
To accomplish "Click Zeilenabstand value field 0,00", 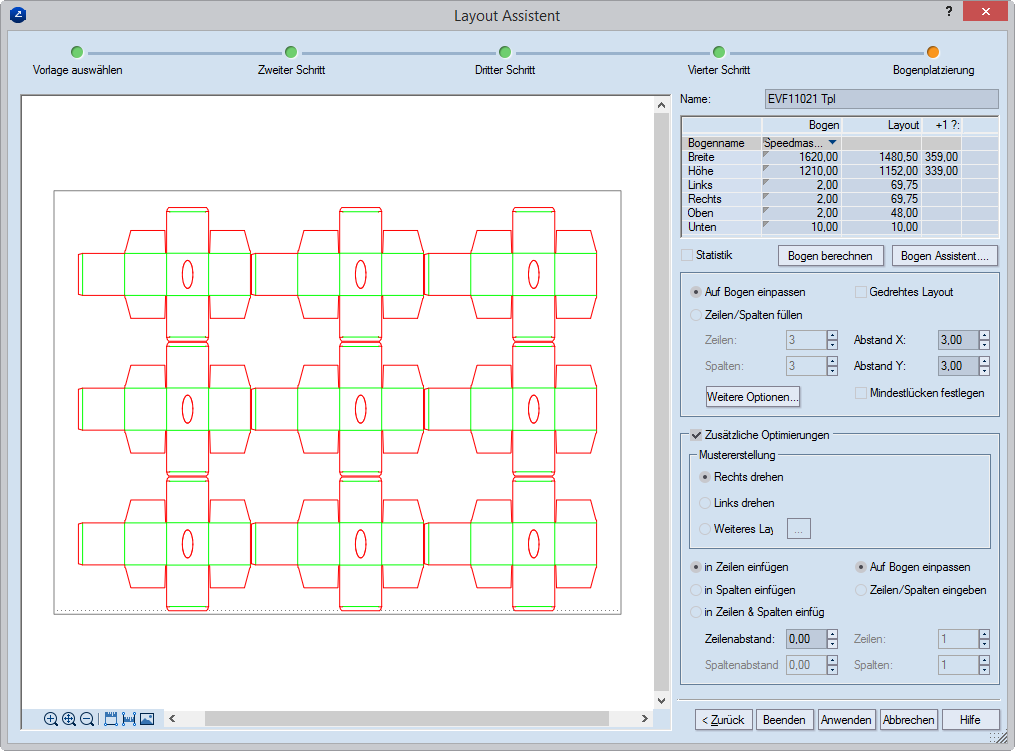I will click(807, 639).
